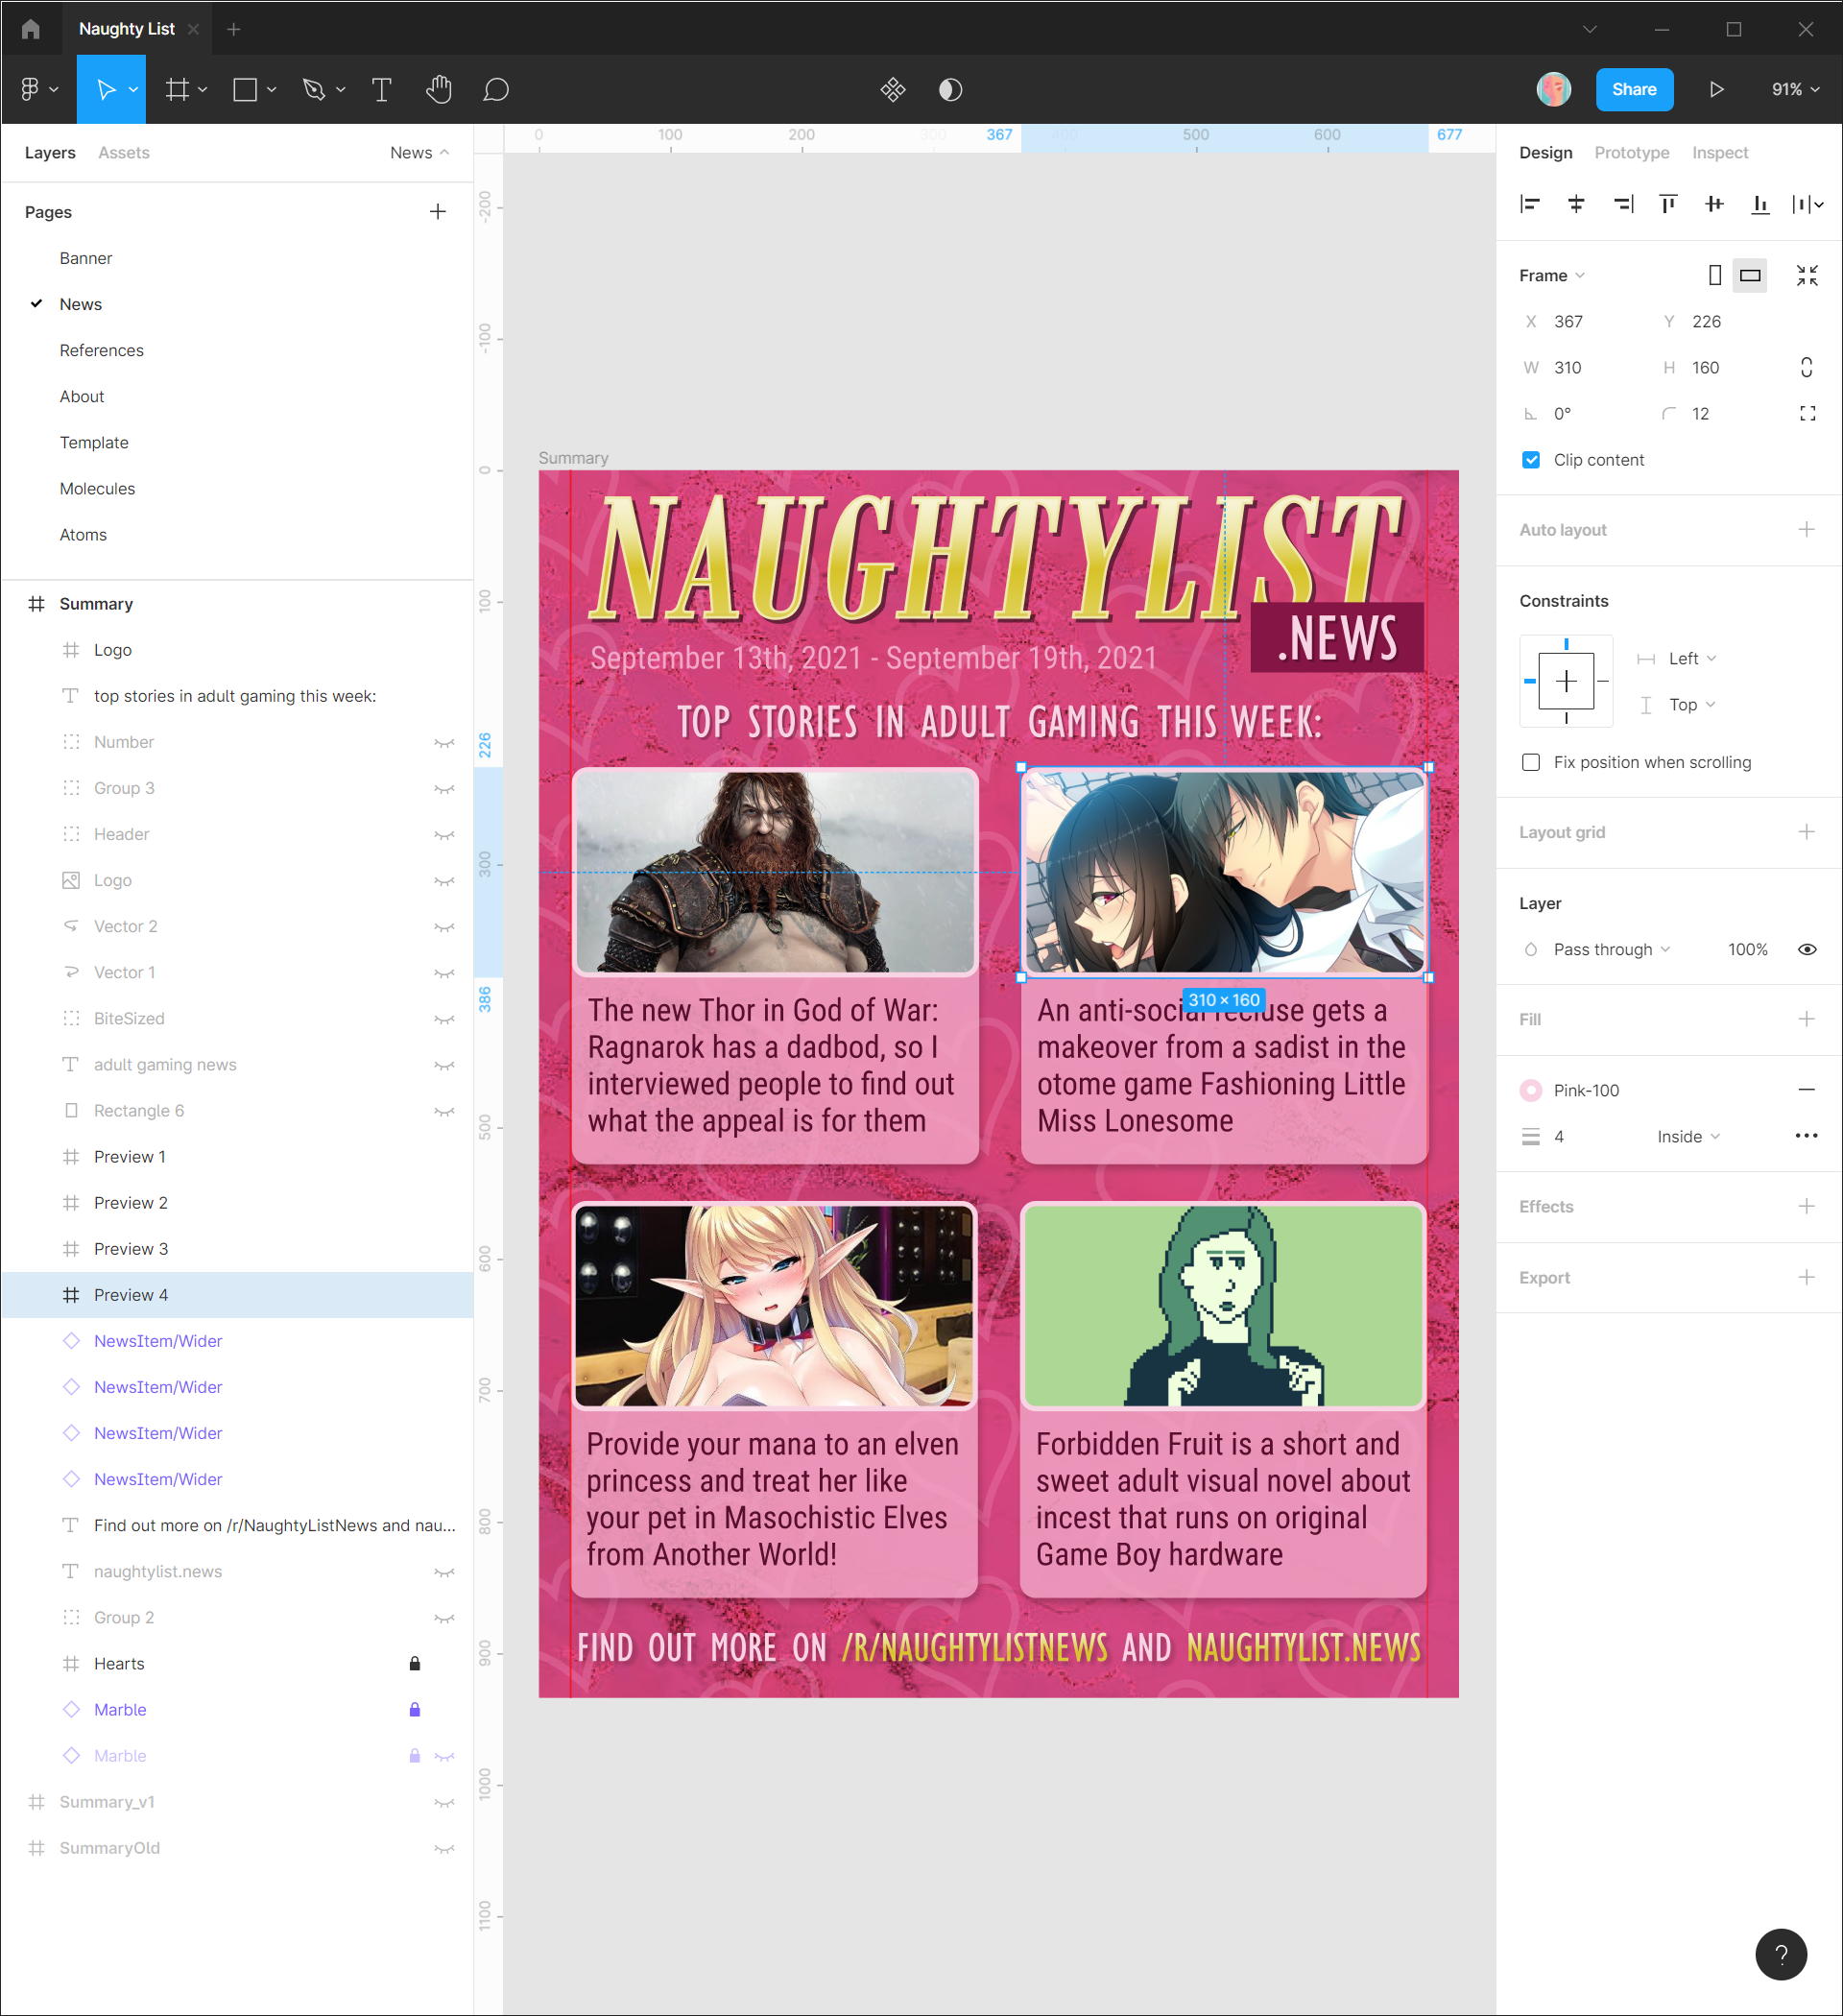Select the Pen tool
Image resolution: width=1843 pixels, height=2016 pixels.
[314, 89]
